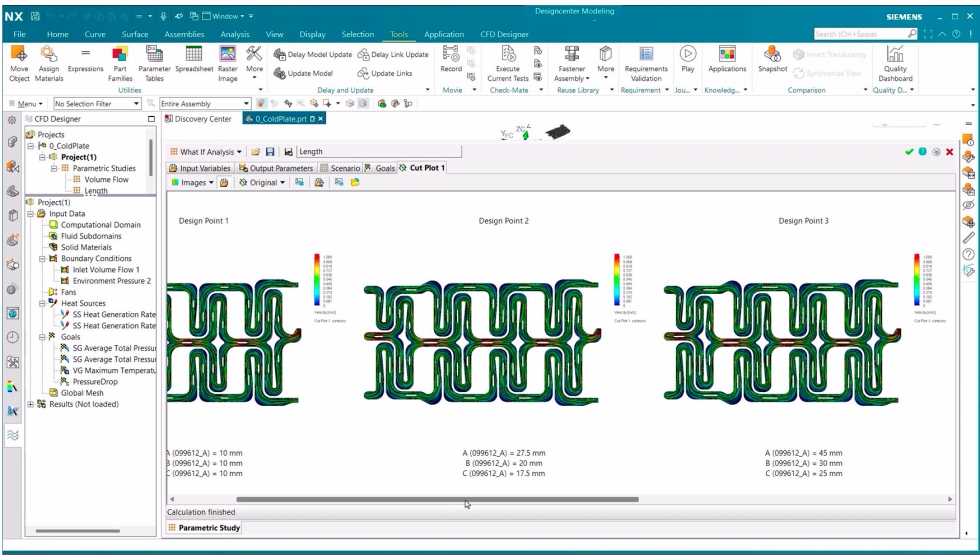Viewport: 980px width, 560px height.
Task: Accept study with the green checkmark
Action: pyautogui.click(x=909, y=152)
